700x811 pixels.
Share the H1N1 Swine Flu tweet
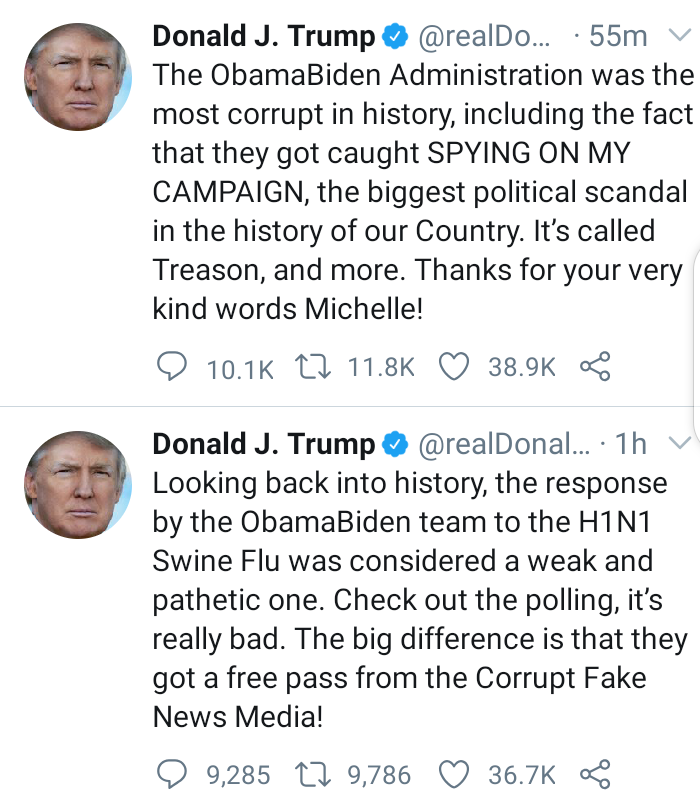[x=594, y=774]
